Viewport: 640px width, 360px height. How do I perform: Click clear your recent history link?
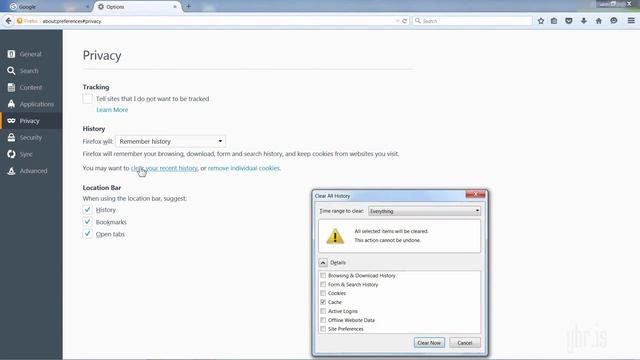tap(164, 168)
